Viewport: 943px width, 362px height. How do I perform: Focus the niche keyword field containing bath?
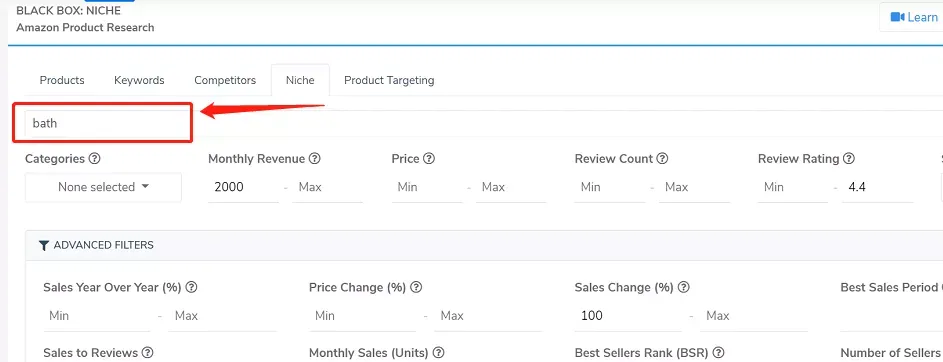(103, 123)
